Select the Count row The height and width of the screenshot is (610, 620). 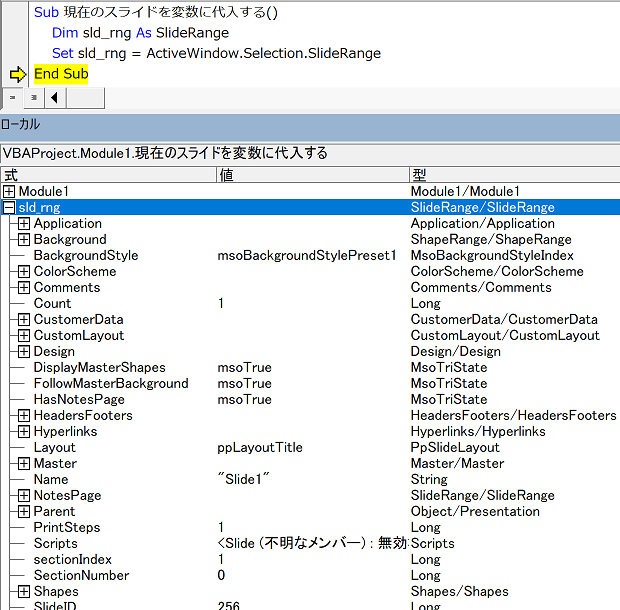tap(310, 303)
